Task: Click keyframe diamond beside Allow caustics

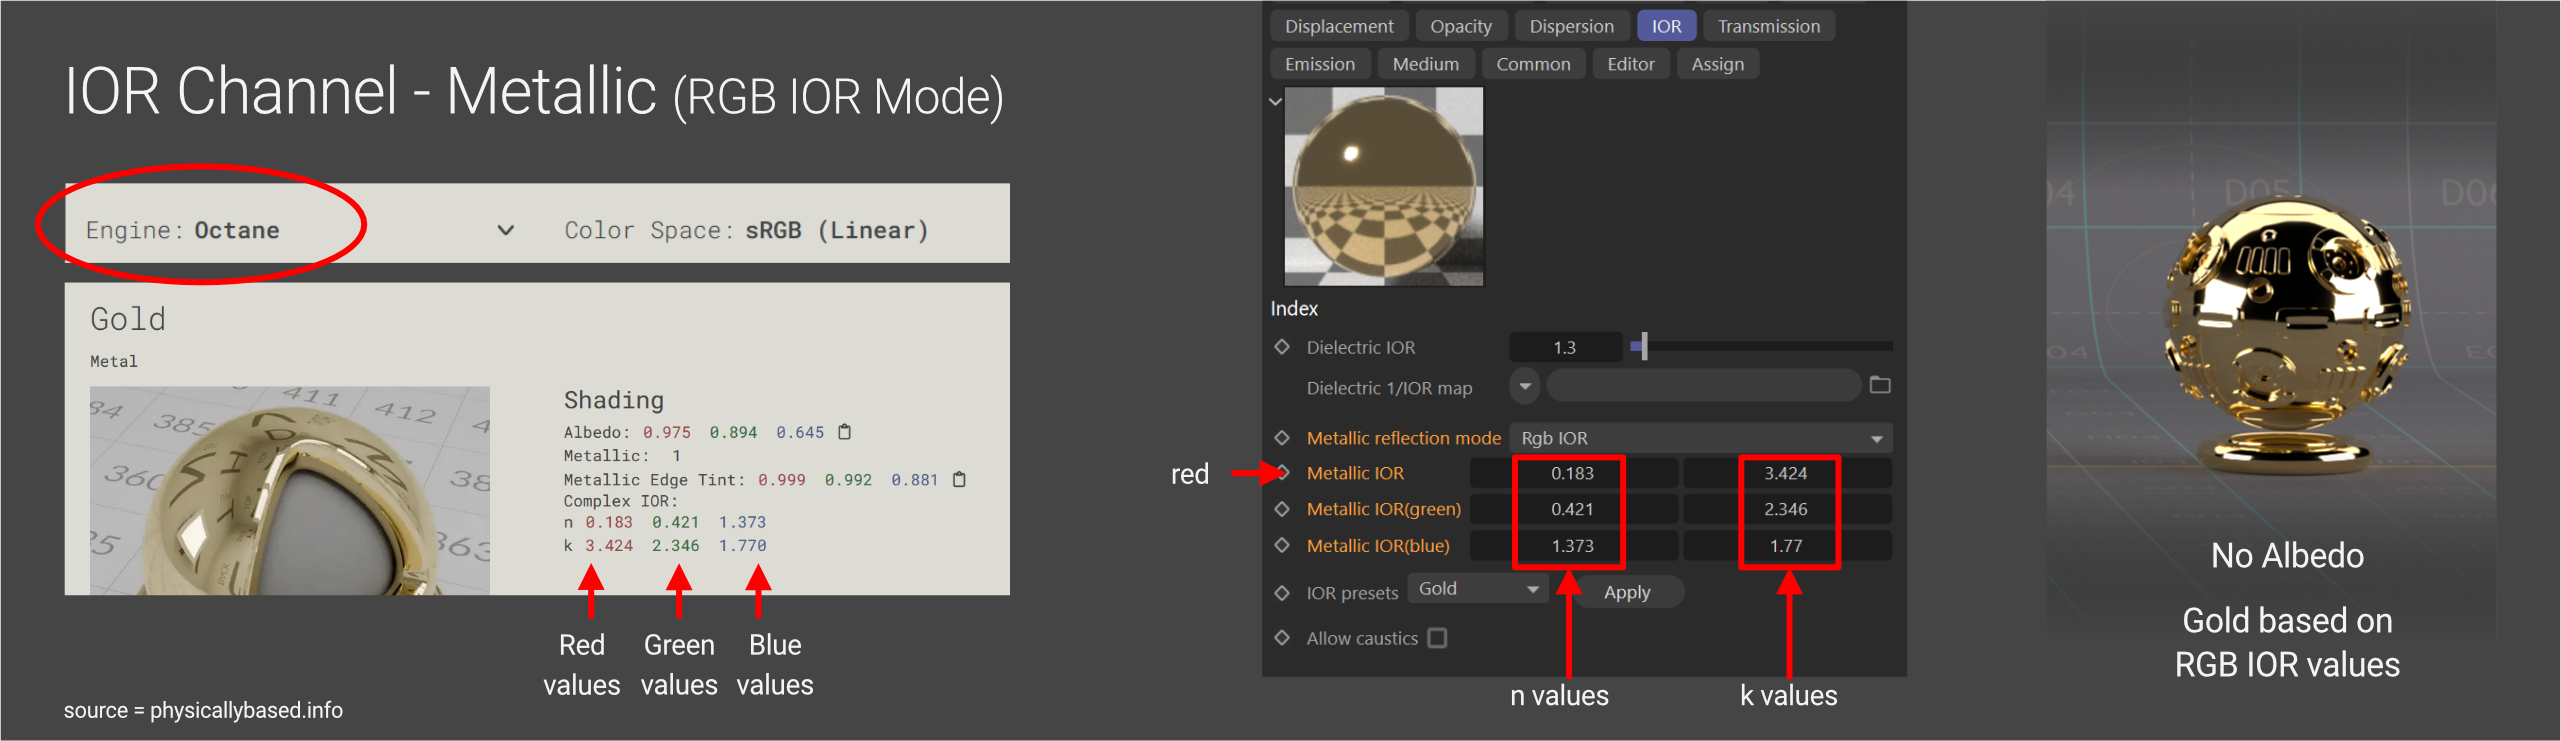Action: tap(1282, 638)
